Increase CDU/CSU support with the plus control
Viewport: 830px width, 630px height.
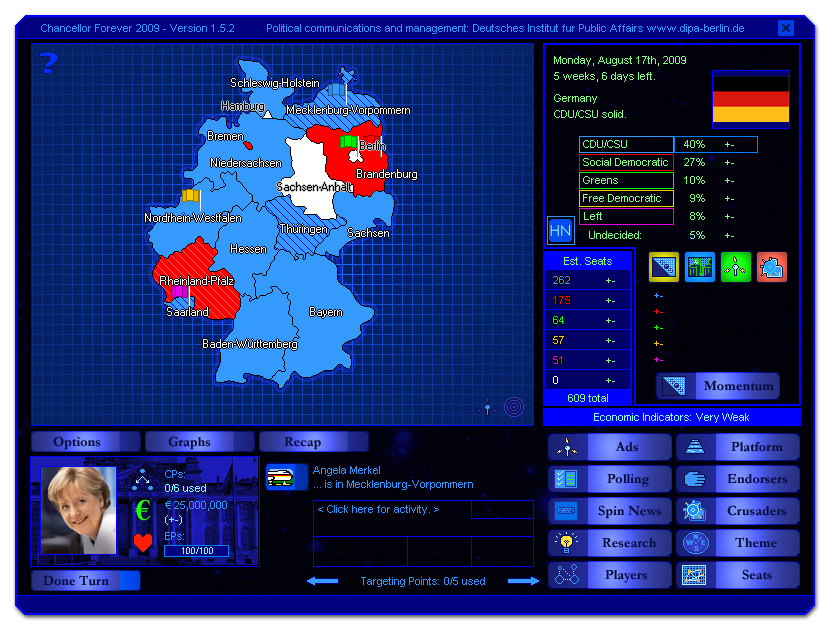726,144
